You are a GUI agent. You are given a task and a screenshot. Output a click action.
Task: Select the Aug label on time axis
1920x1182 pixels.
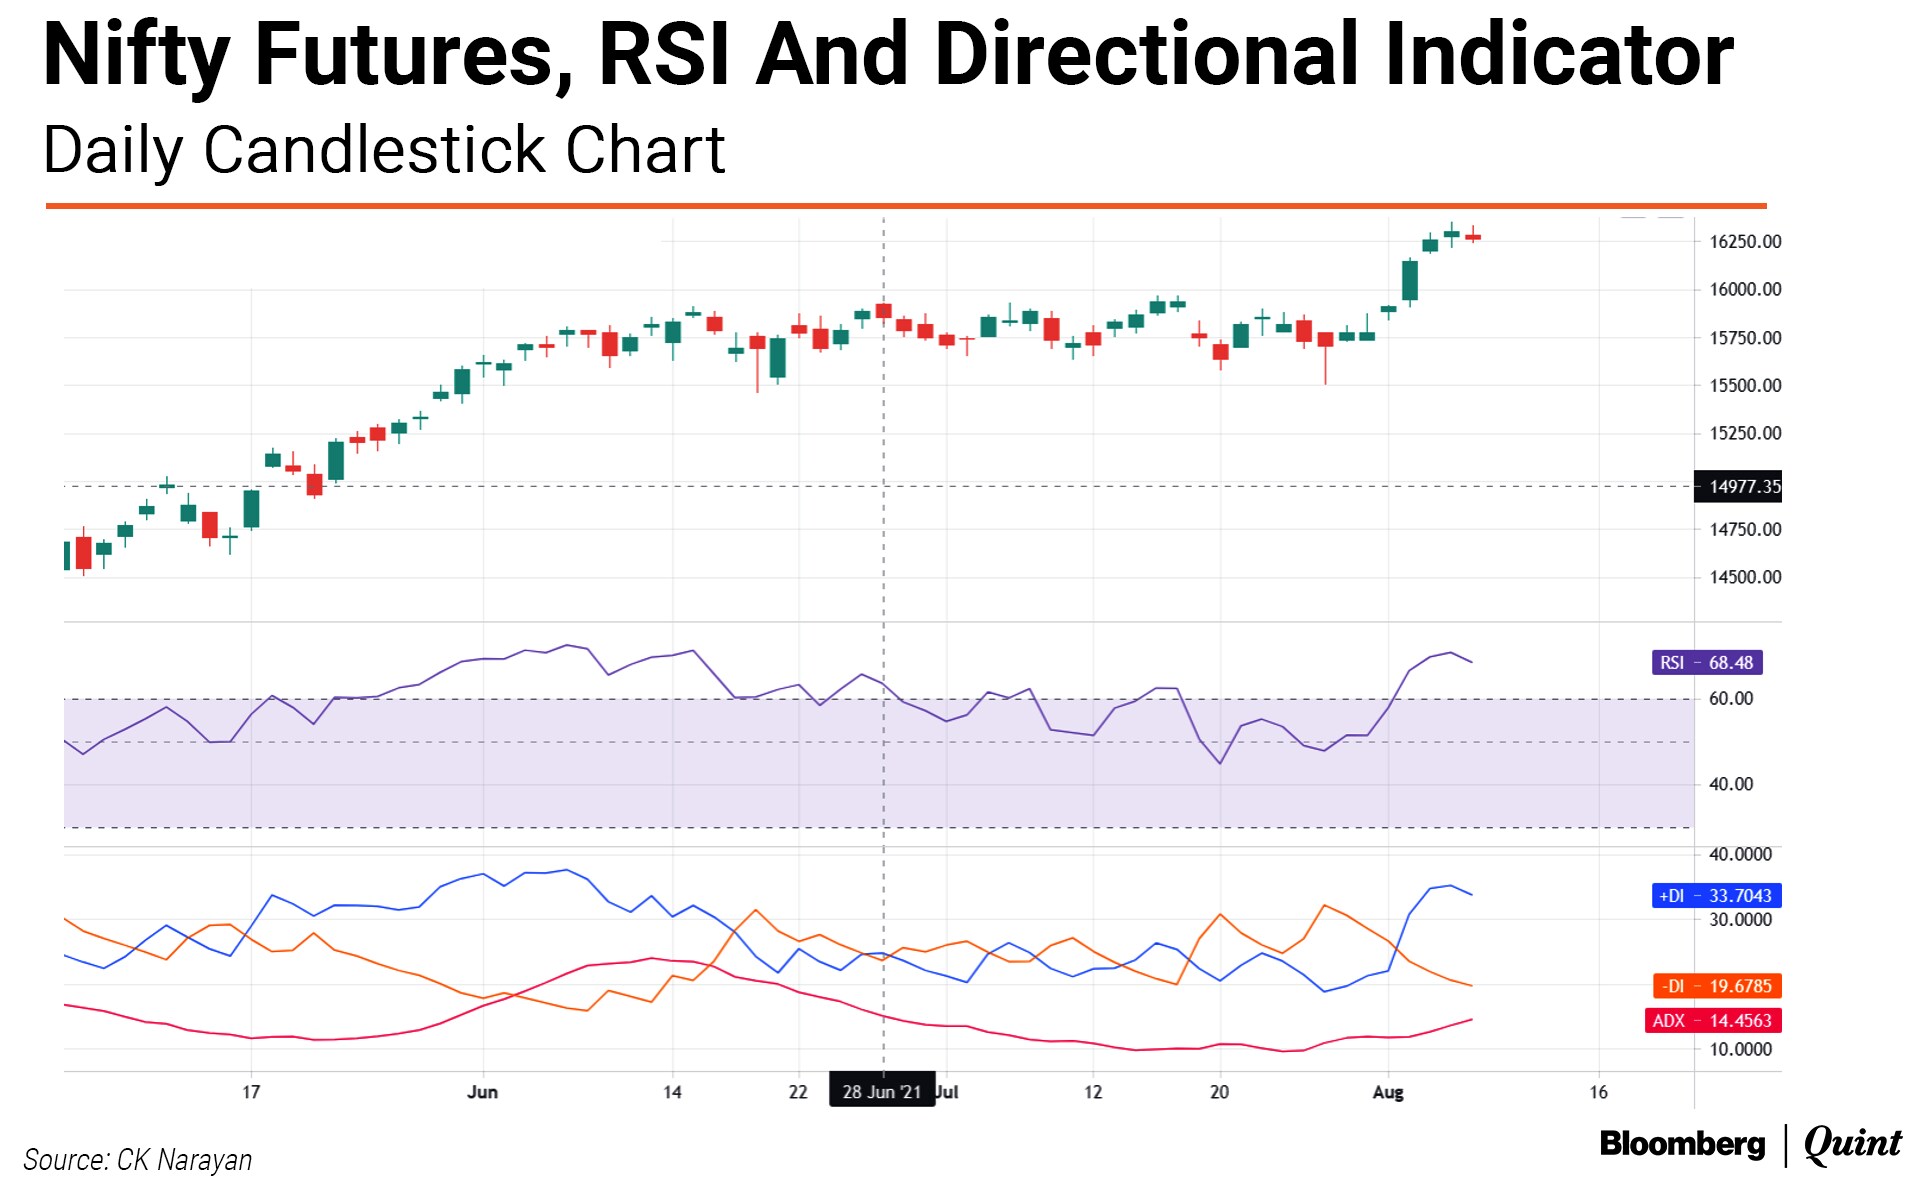tap(1387, 1092)
